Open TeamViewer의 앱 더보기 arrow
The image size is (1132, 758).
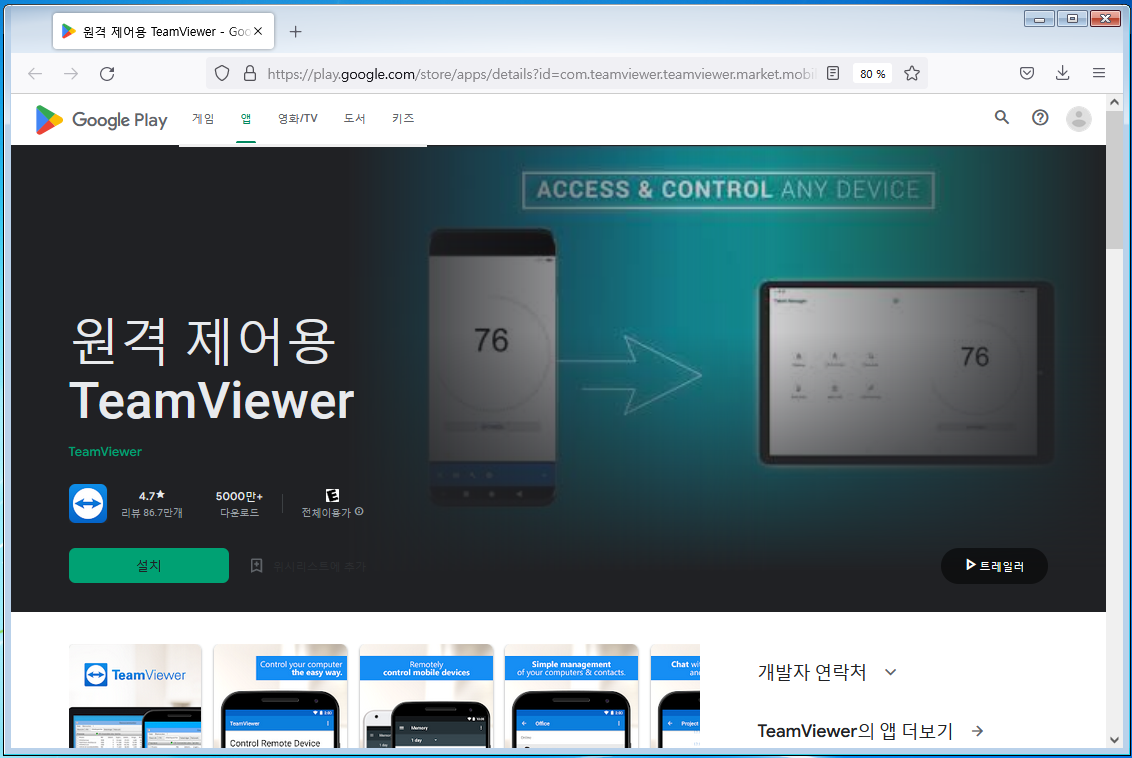pyautogui.click(x=978, y=731)
